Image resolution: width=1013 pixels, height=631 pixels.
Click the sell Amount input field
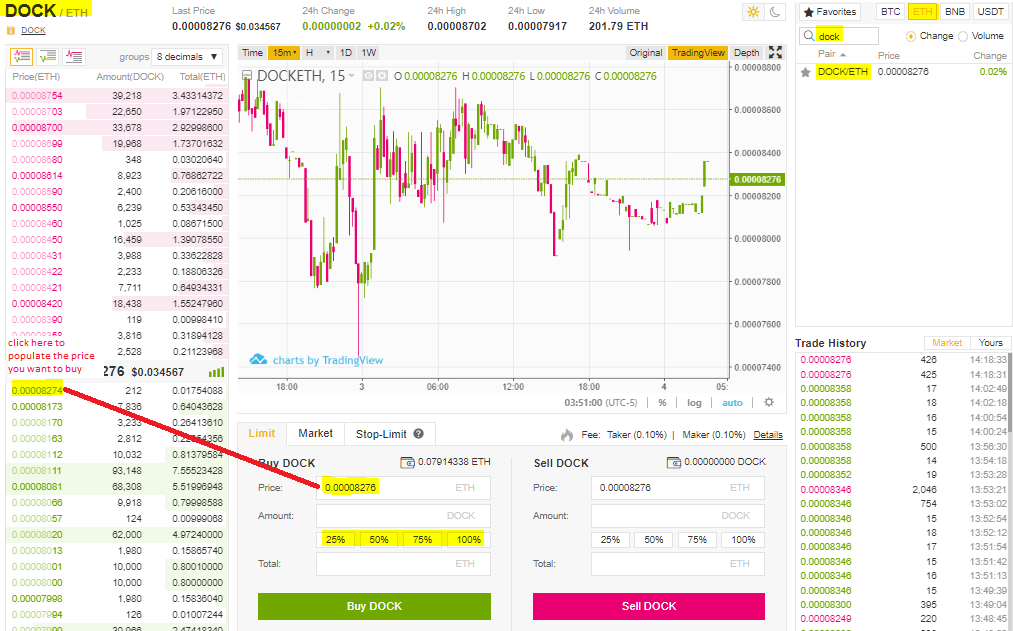pos(678,515)
